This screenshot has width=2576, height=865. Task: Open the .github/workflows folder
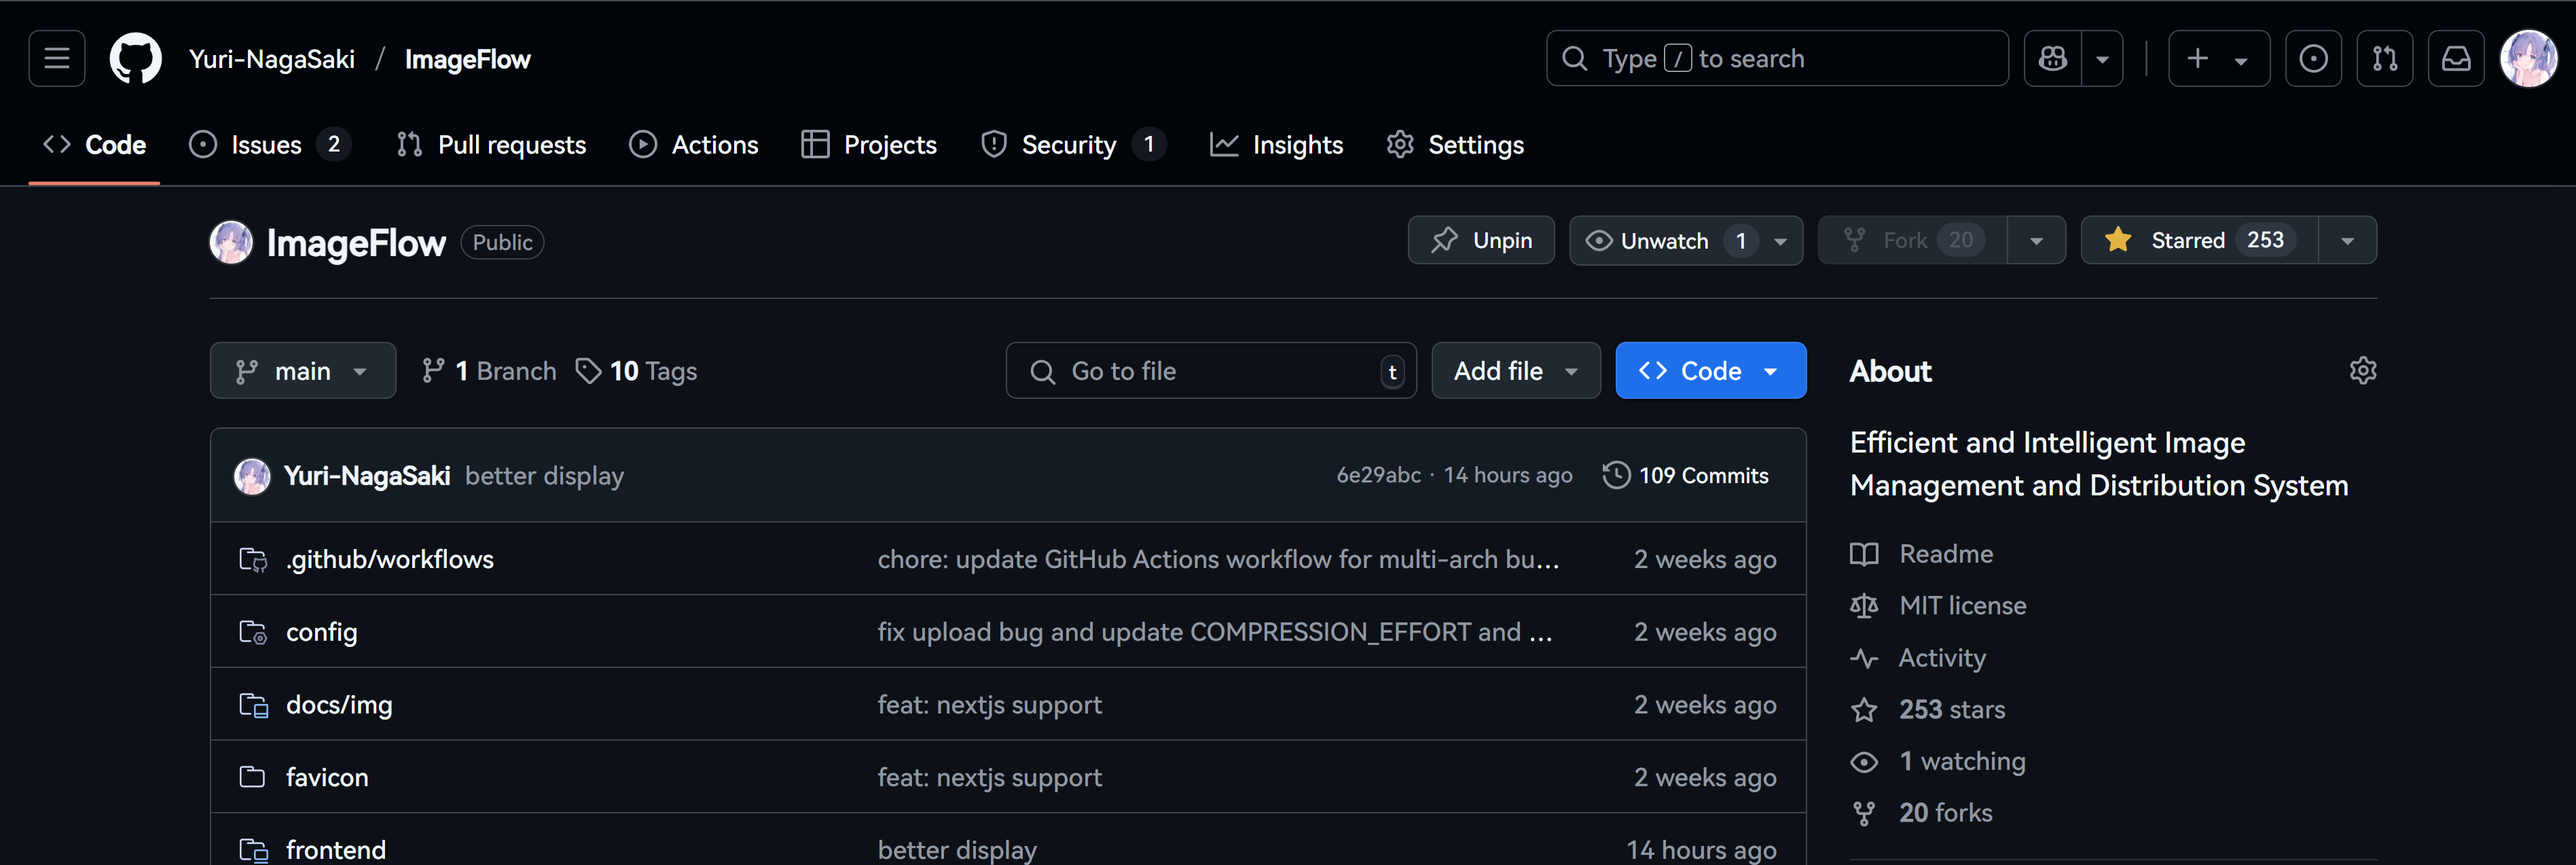(x=389, y=559)
